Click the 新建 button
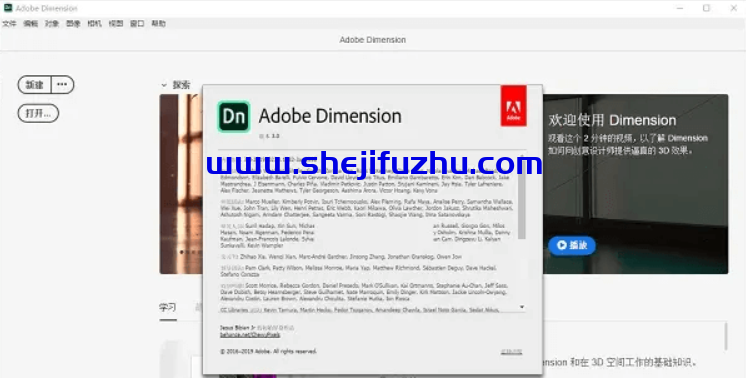This screenshot has width=746, height=378. point(35,85)
